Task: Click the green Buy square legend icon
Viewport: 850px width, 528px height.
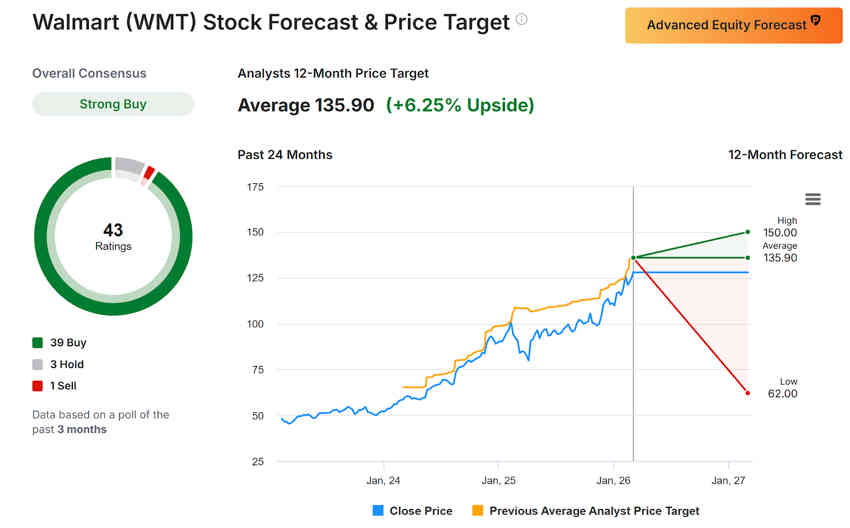Action: pos(38,343)
